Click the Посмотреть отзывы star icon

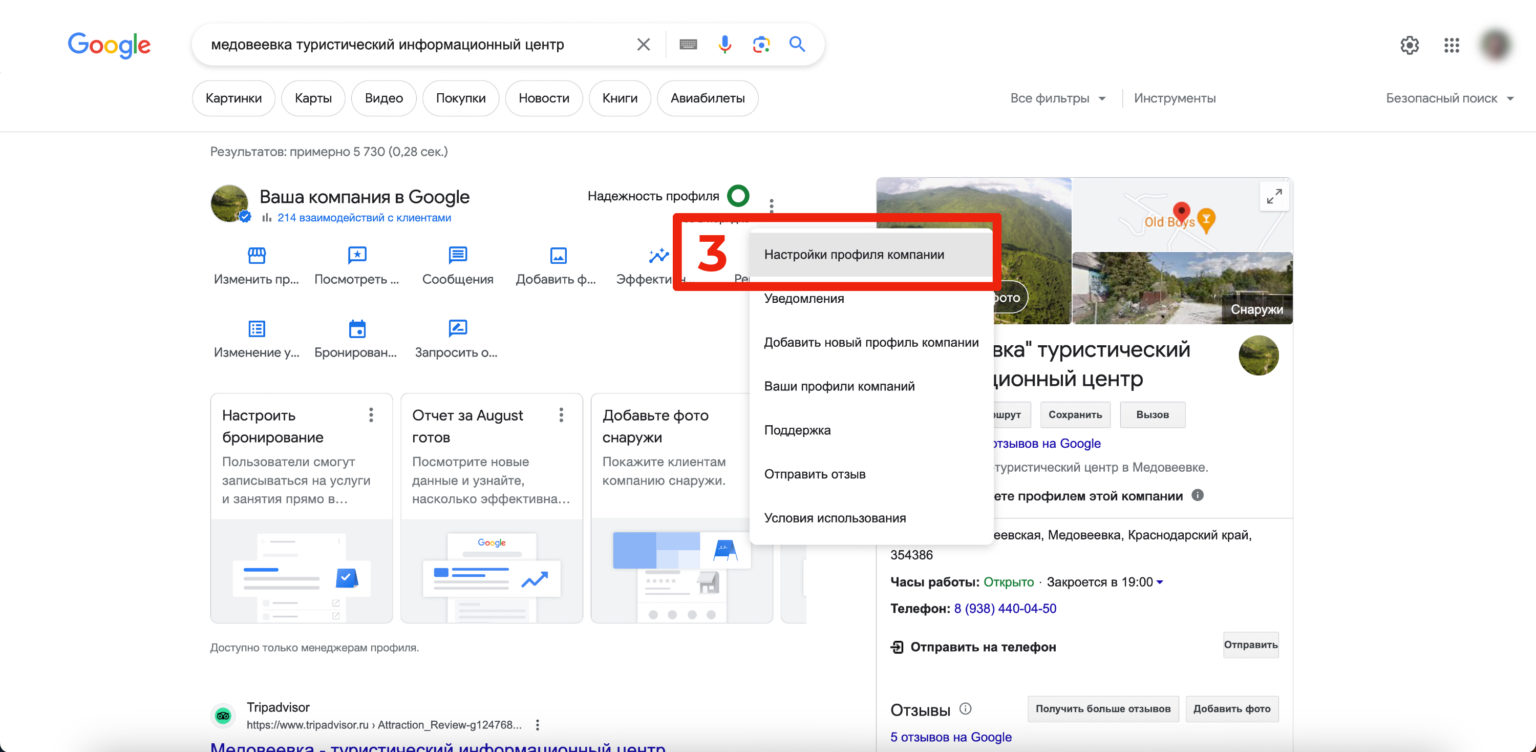point(357,256)
